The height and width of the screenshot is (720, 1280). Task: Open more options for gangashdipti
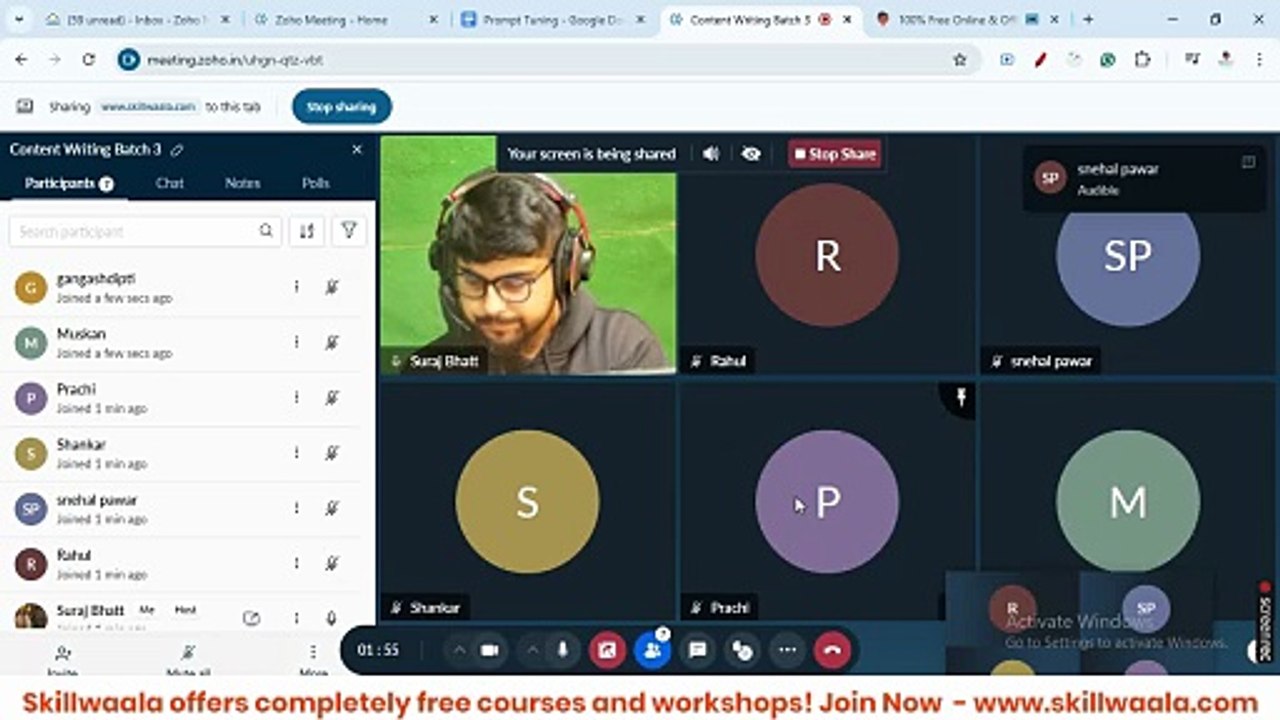coord(296,287)
